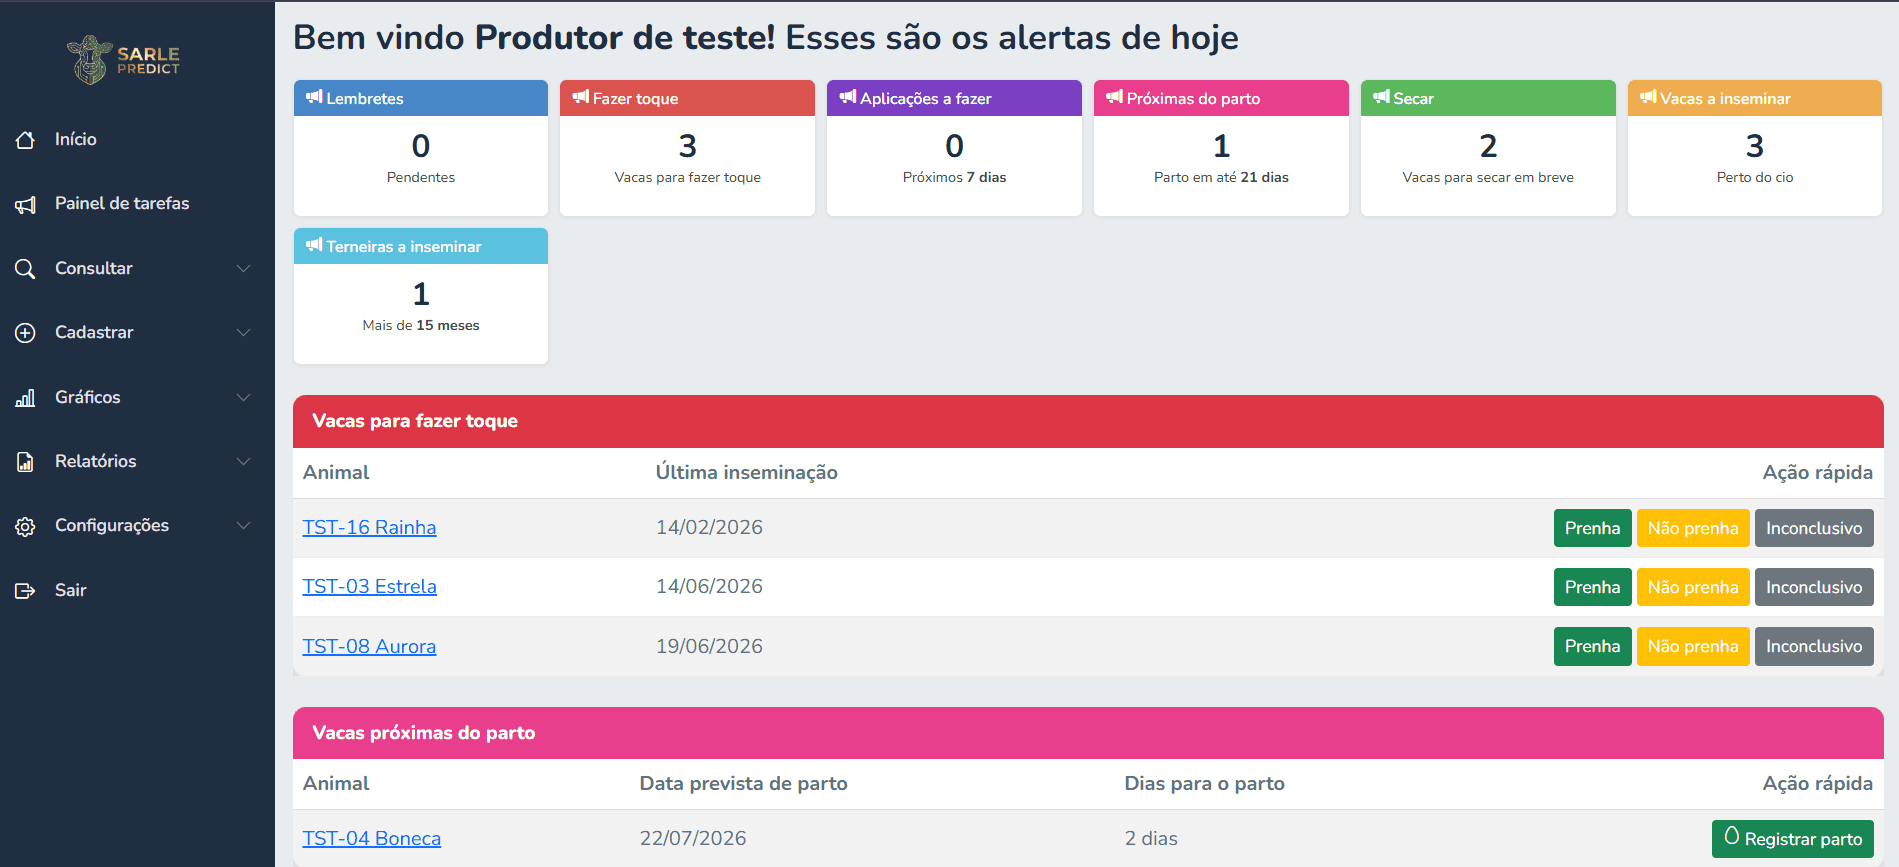Mark TST-16 Rainha as Inconclusivo
Screen dimensions: 1899x867
(1814, 528)
